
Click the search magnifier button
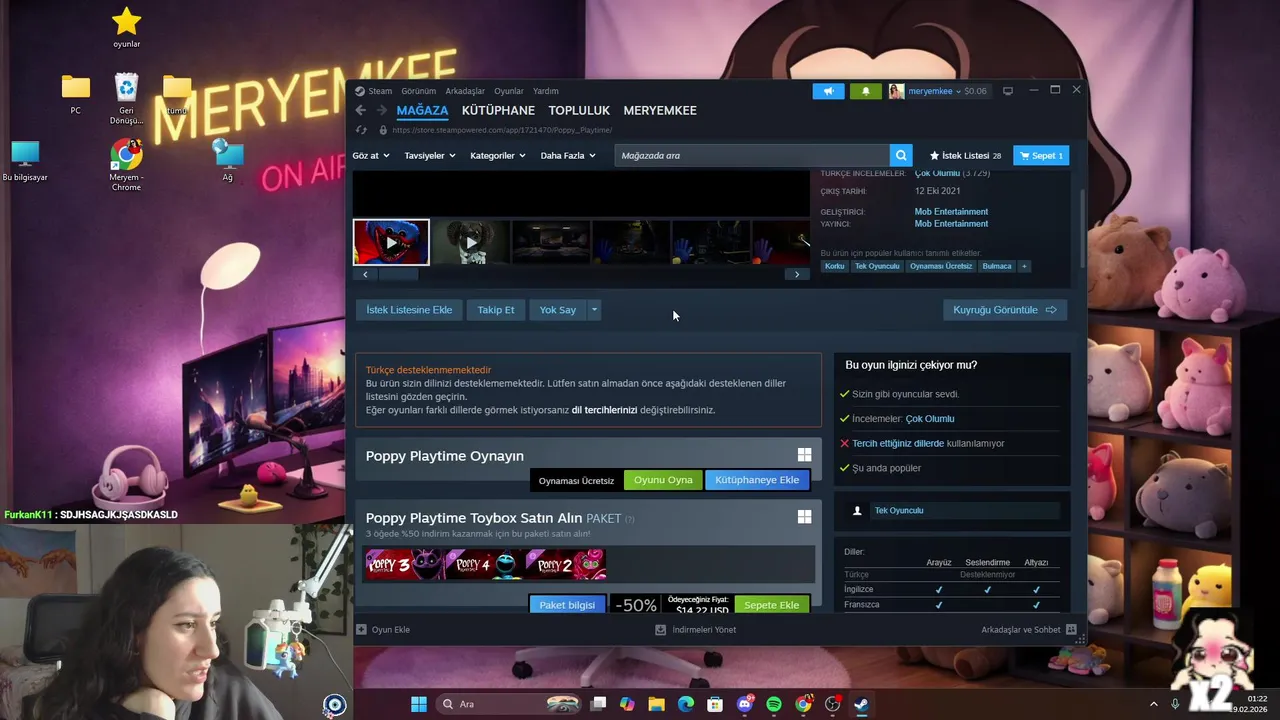(901, 155)
